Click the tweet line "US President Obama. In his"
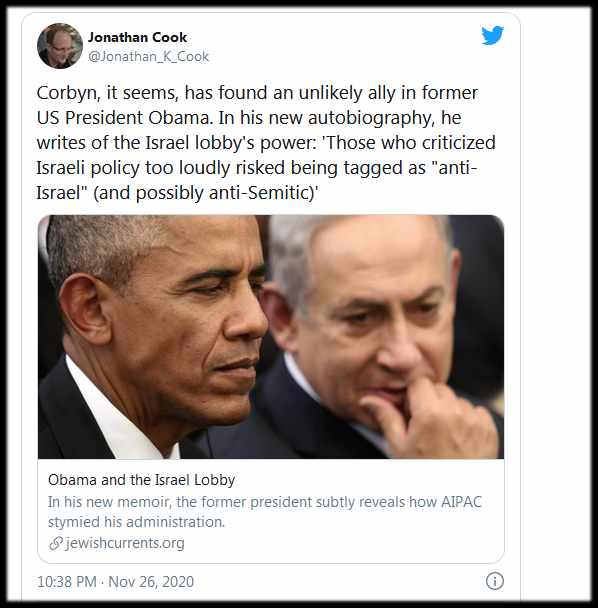Screen dimensions: 598x608 (249, 118)
